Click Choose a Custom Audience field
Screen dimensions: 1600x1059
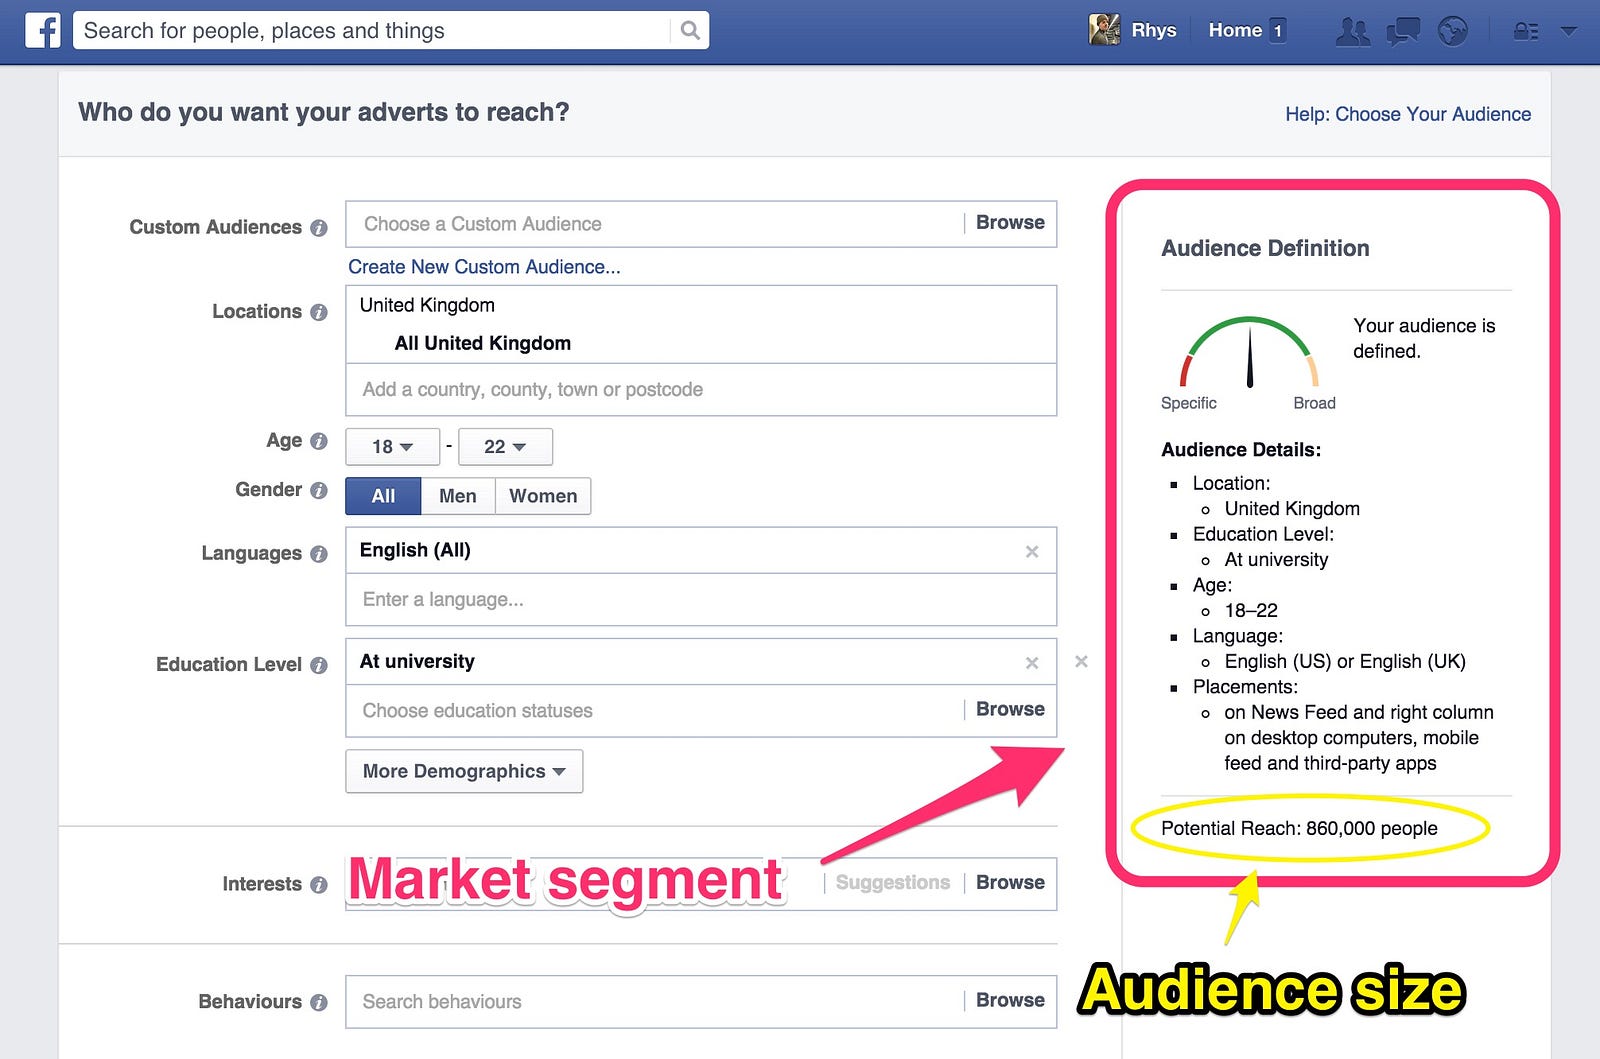654,224
